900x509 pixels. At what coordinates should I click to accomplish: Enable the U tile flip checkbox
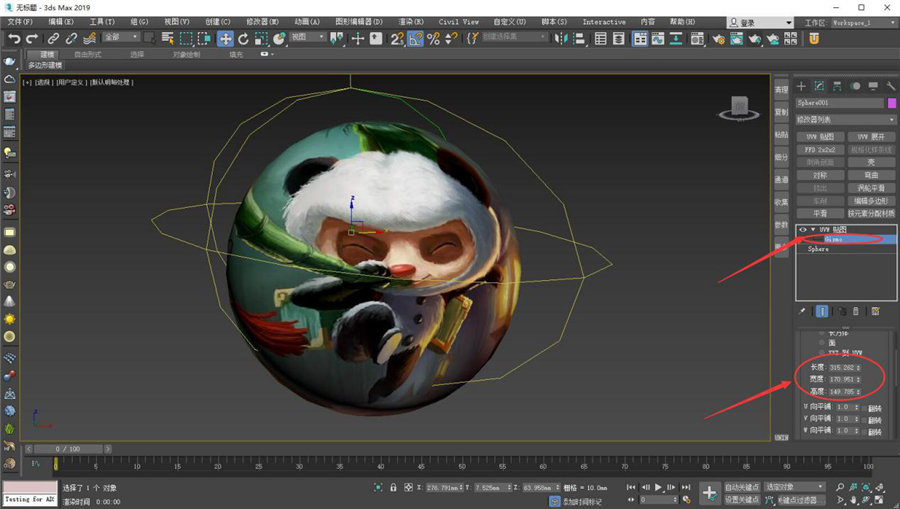865,408
